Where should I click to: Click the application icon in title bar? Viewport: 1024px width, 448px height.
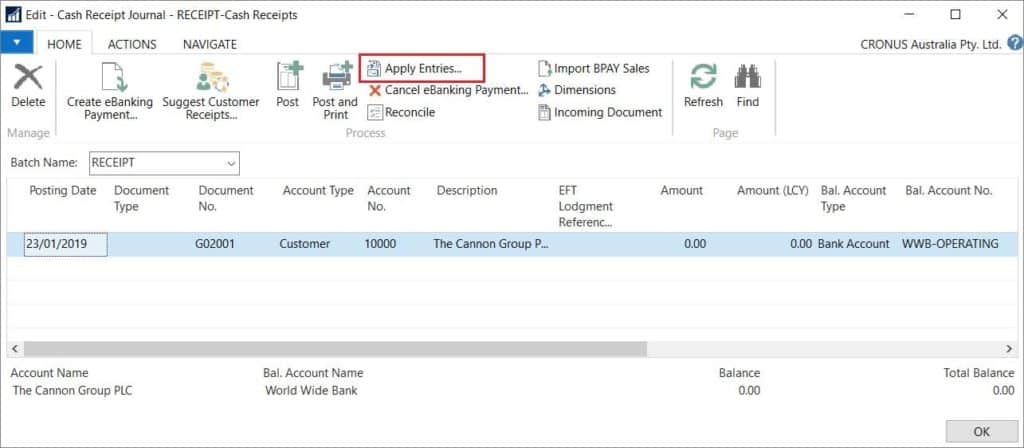click(13, 14)
